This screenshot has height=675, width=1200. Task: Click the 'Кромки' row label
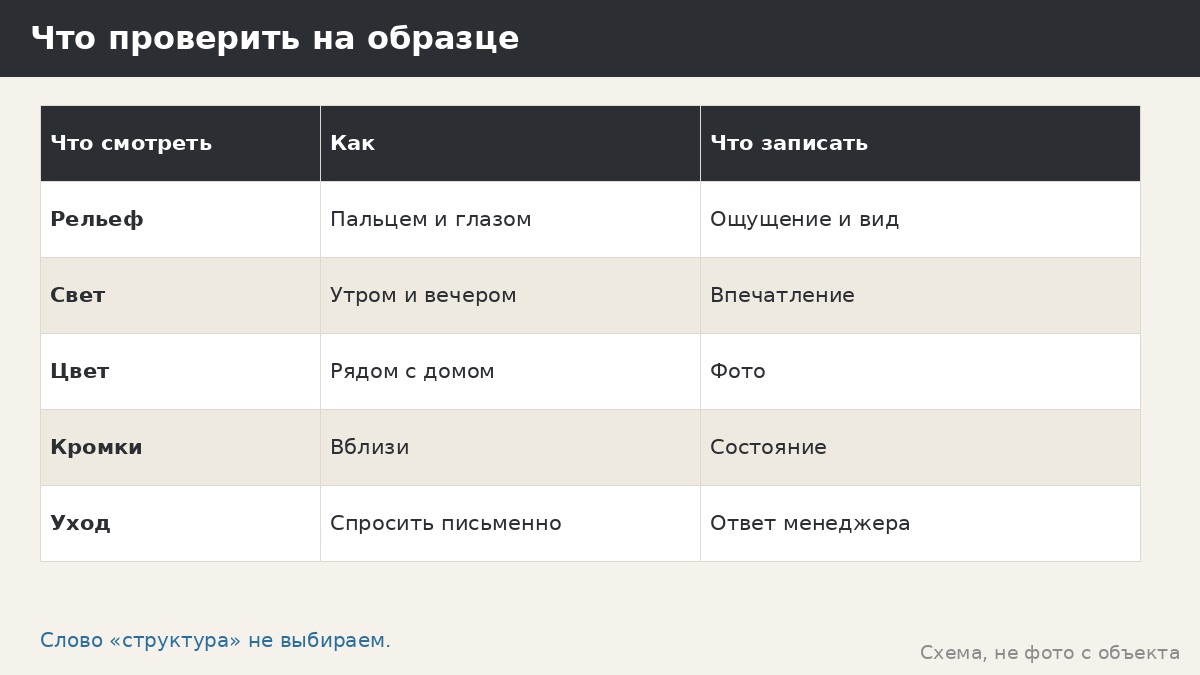[180, 447]
